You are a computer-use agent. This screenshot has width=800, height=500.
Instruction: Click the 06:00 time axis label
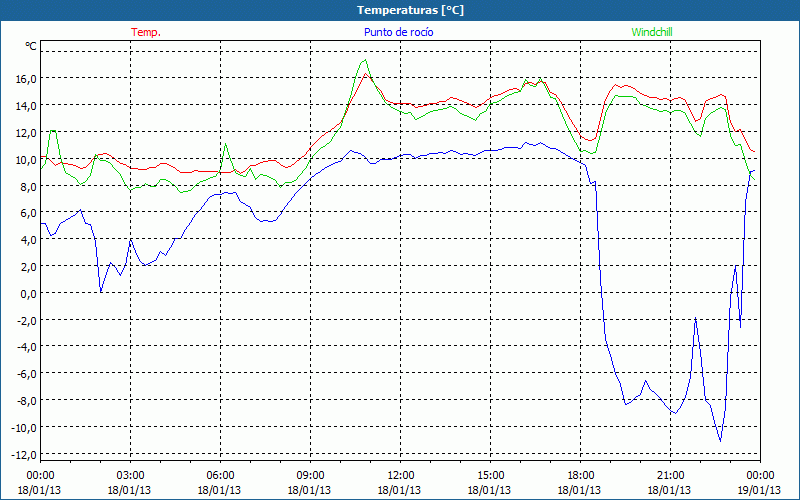click(x=220, y=476)
